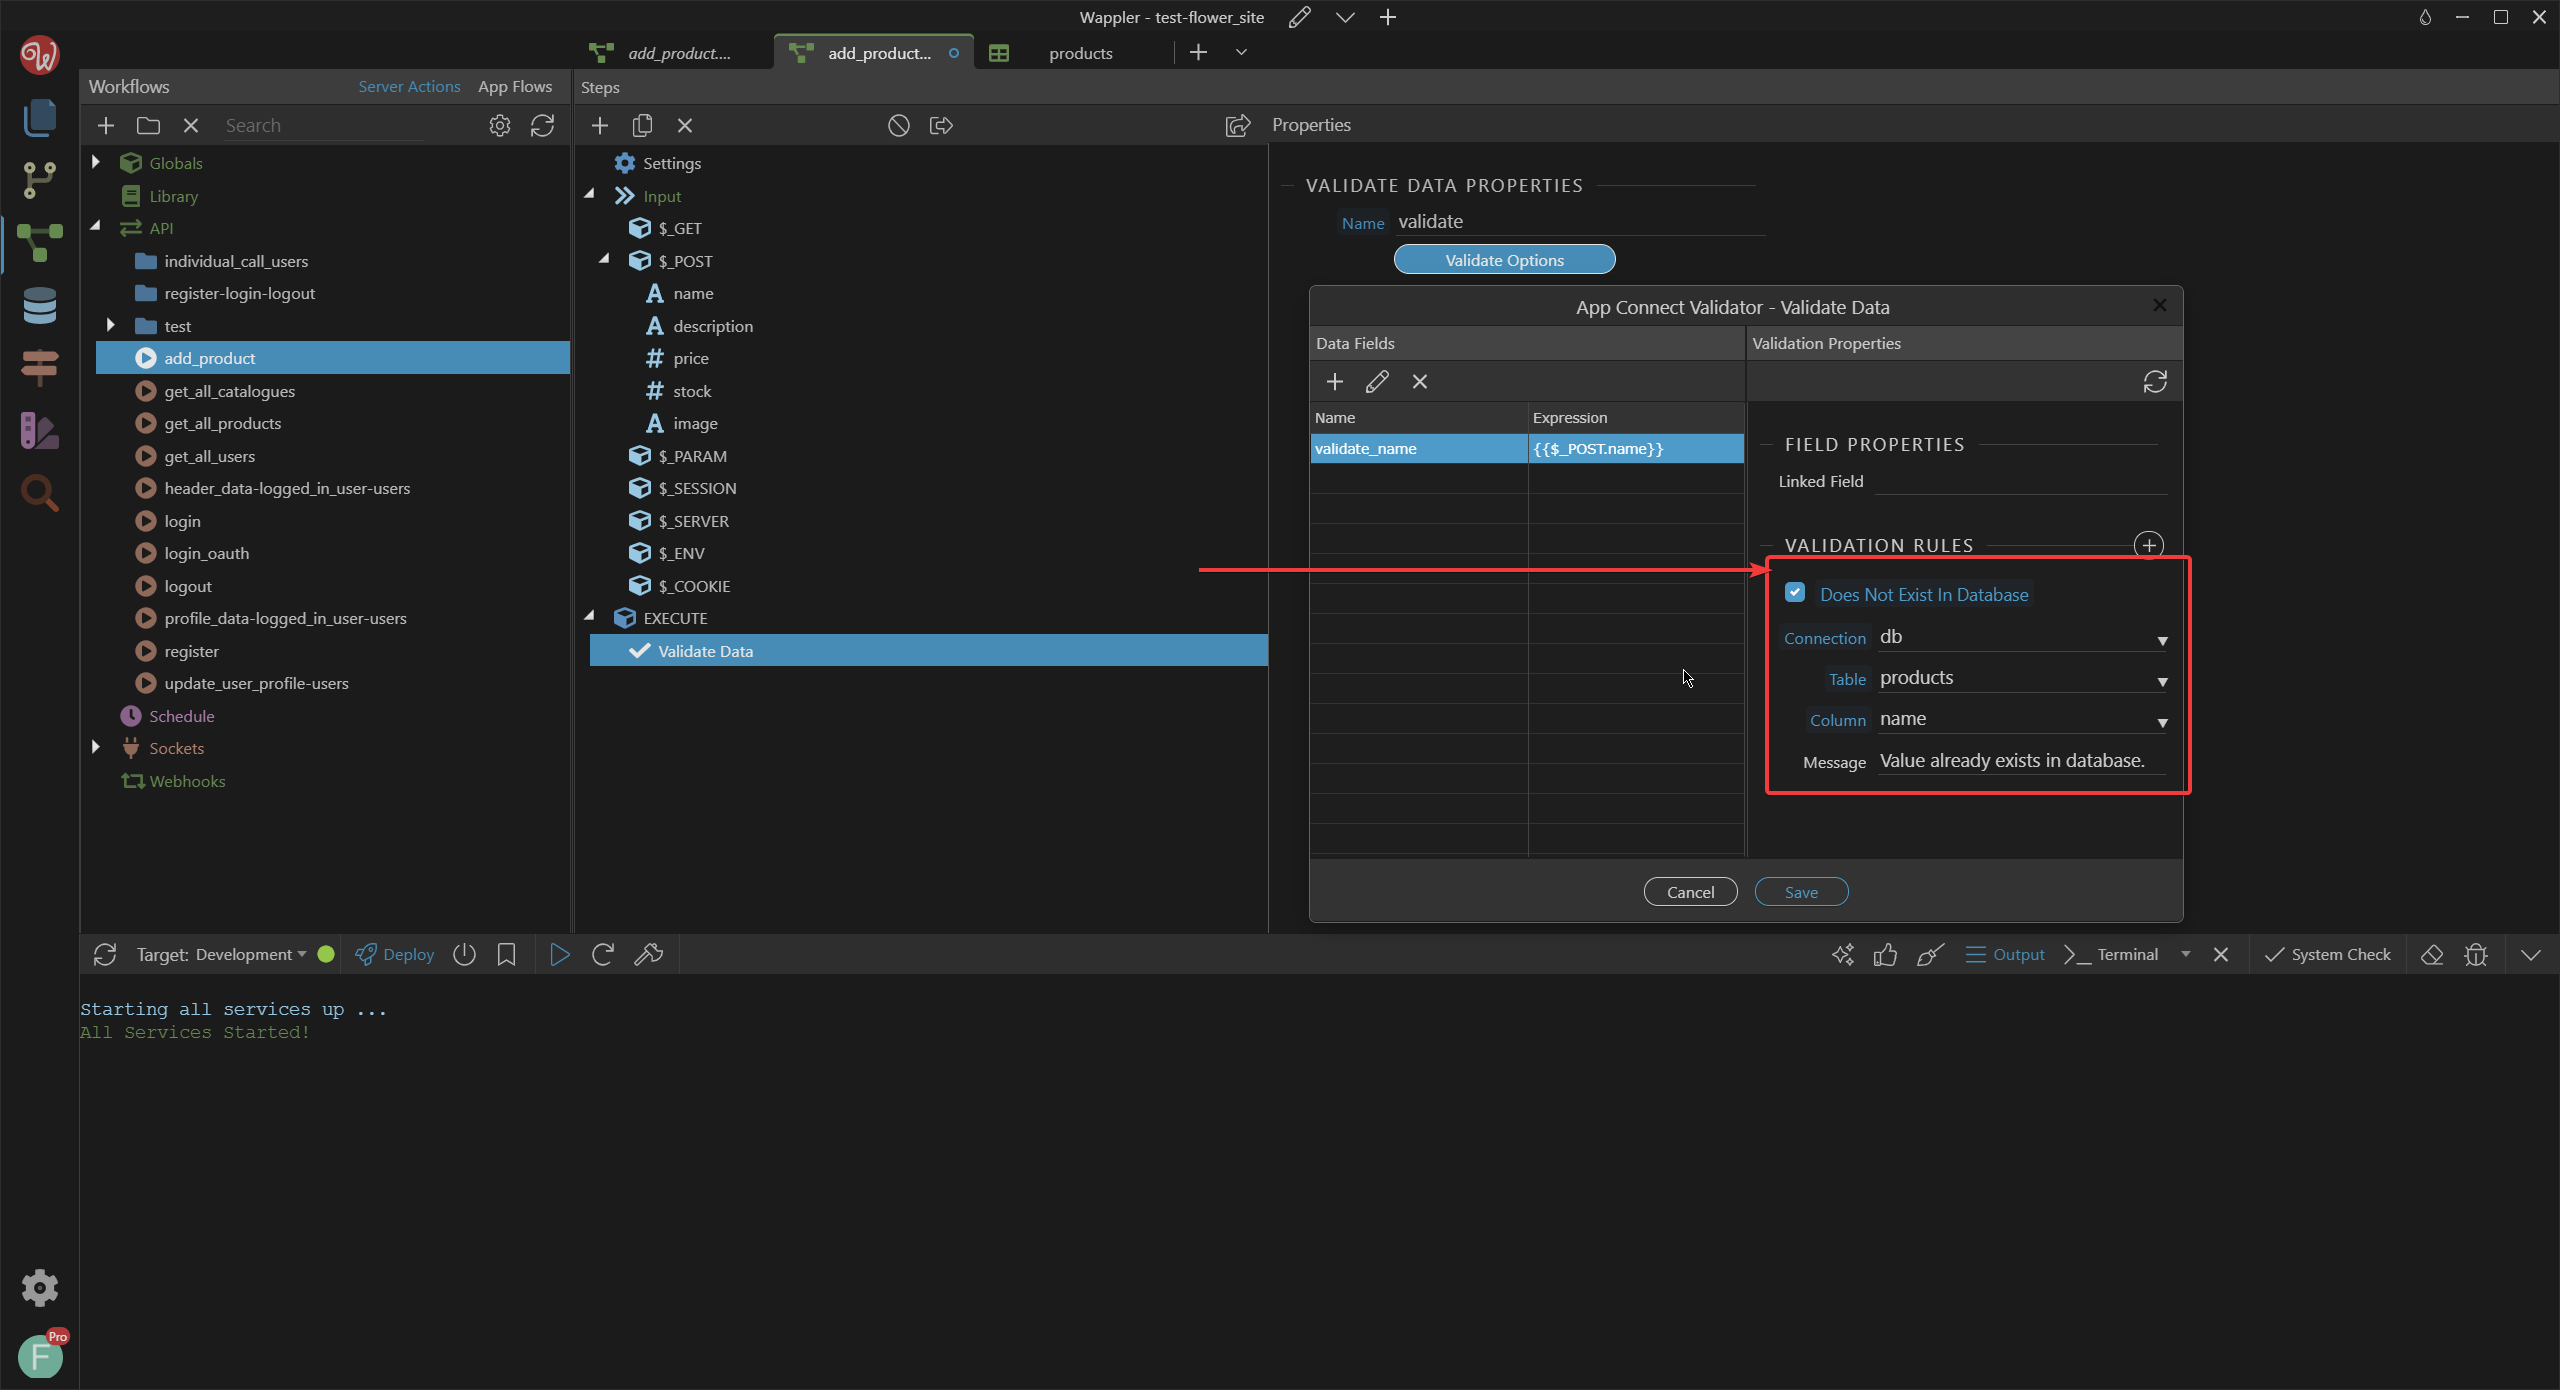The height and width of the screenshot is (1390, 2560).
Task: Open the Theme manager sidebar icon
Action: (39, 431)
